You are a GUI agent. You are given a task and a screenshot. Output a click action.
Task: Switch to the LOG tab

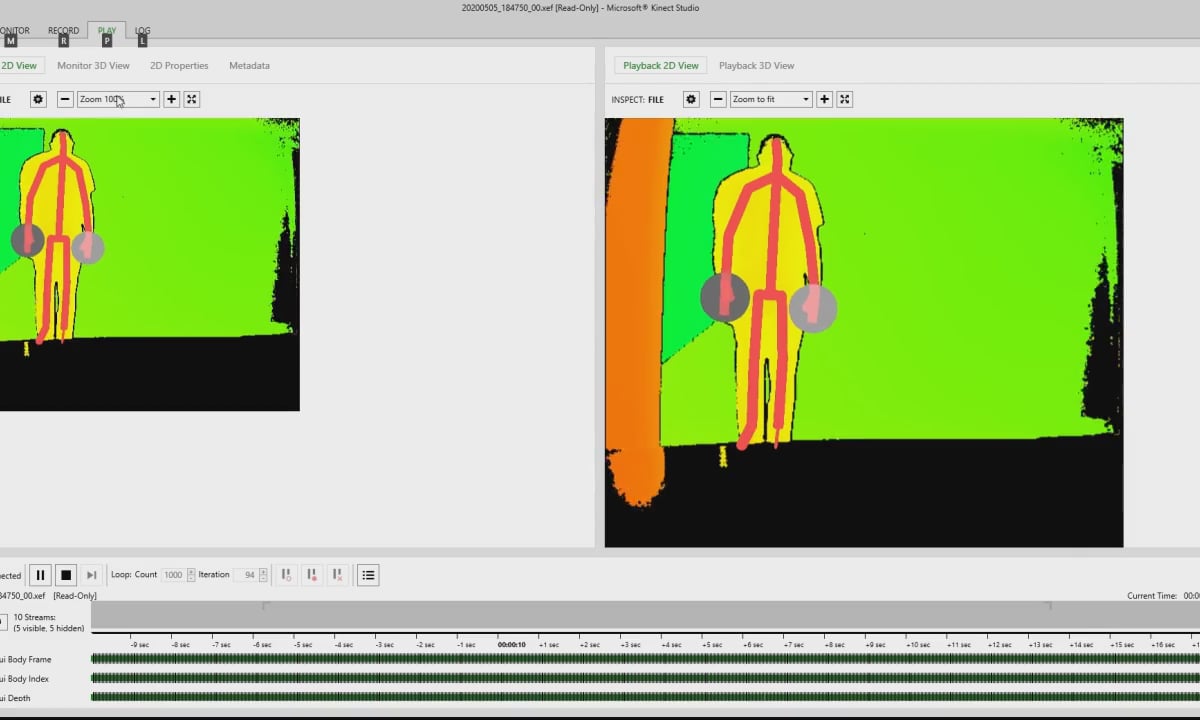tap(142, 31)
